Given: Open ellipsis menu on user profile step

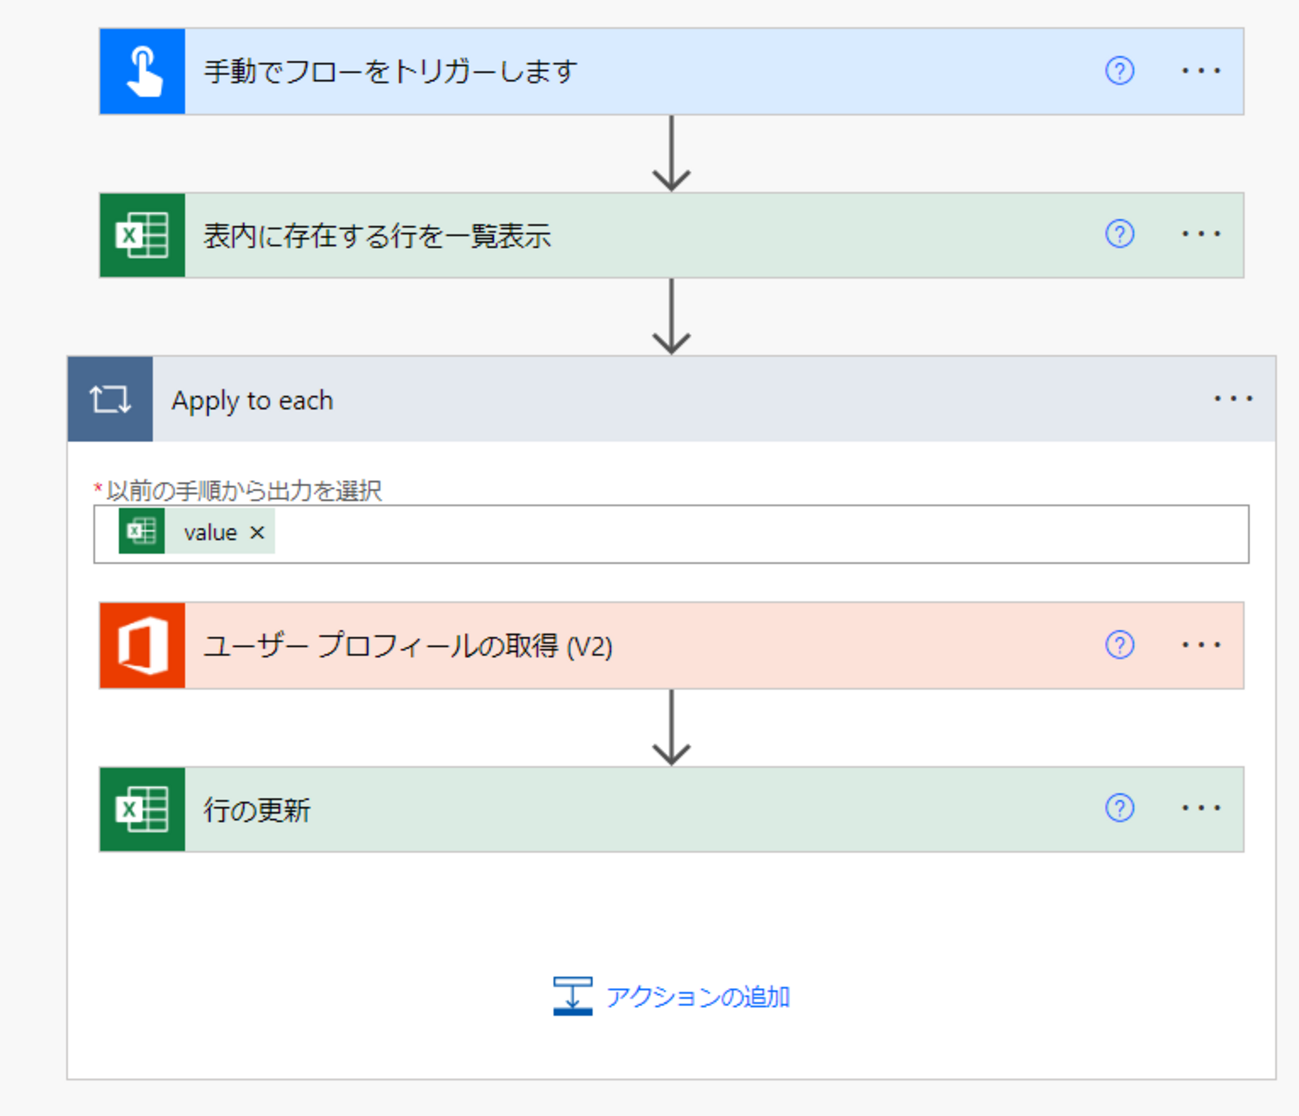Looking at the screenshot, I should [1200, 645].
